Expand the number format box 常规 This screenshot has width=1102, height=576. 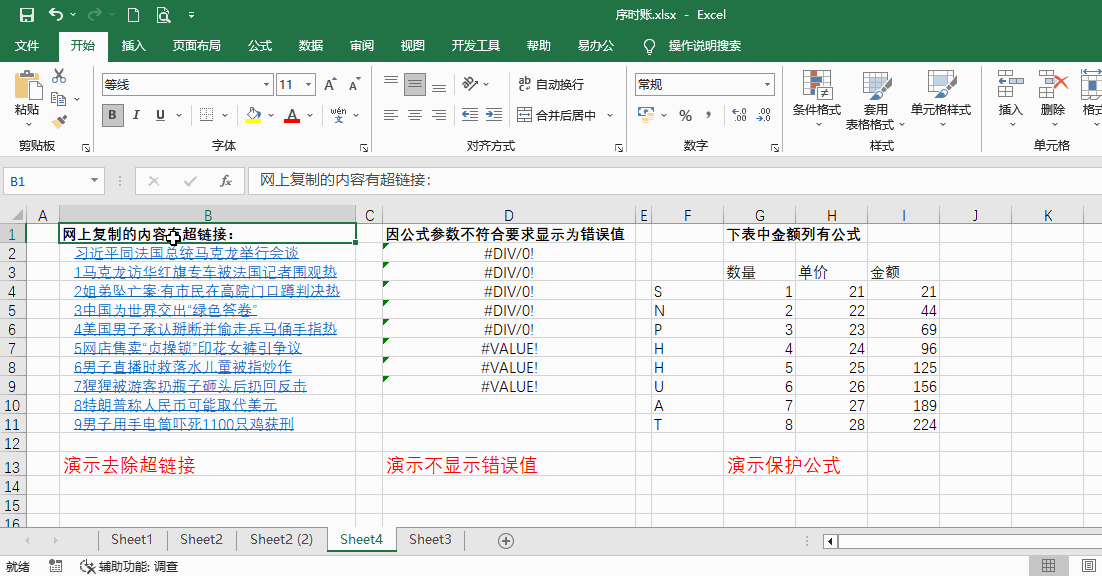[x=767, y=84]
